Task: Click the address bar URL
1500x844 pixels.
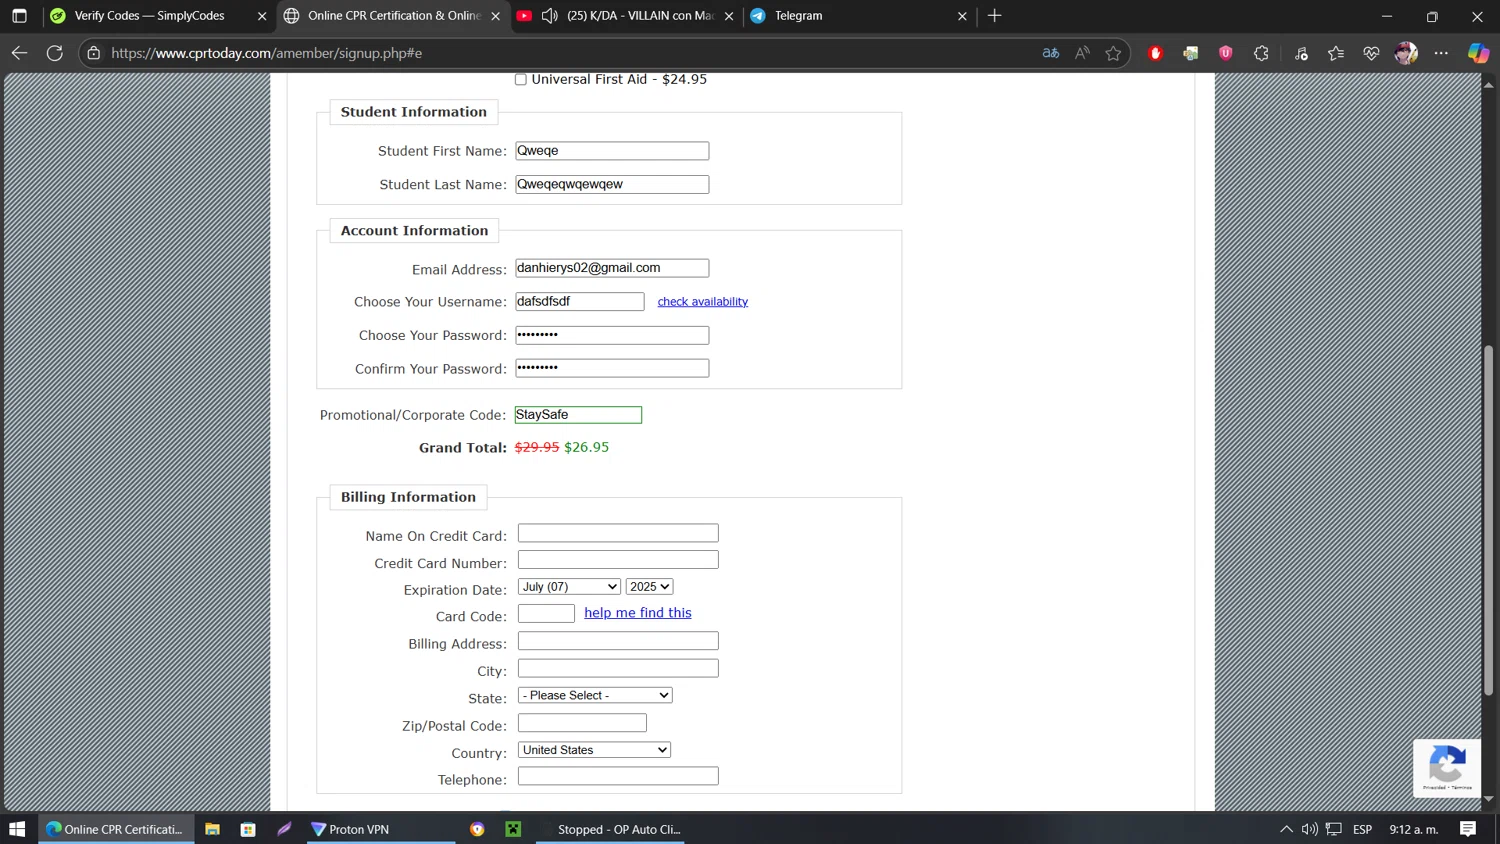Action: point(267,53)
